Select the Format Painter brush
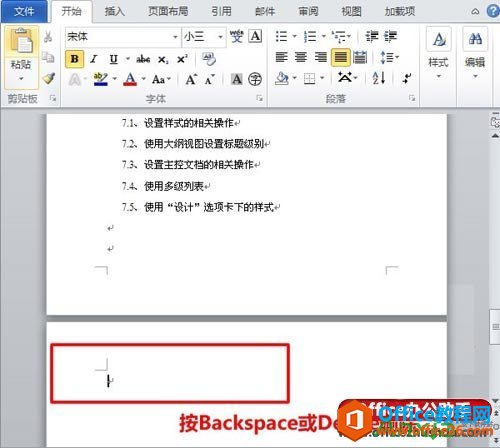This screenshot has height=448, width=500. (49, 79)
